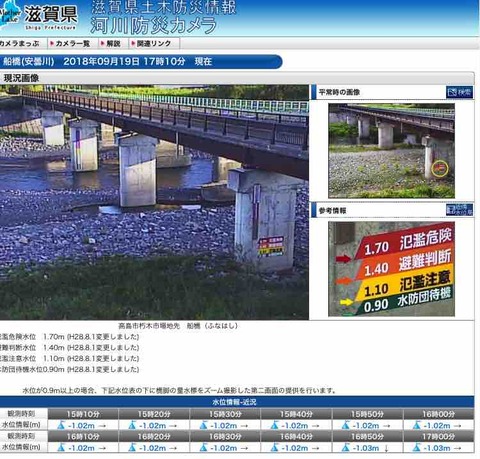Select the 15時30分 time header
The height and width of the screenshot is (459, 480).
pos(225,414)
